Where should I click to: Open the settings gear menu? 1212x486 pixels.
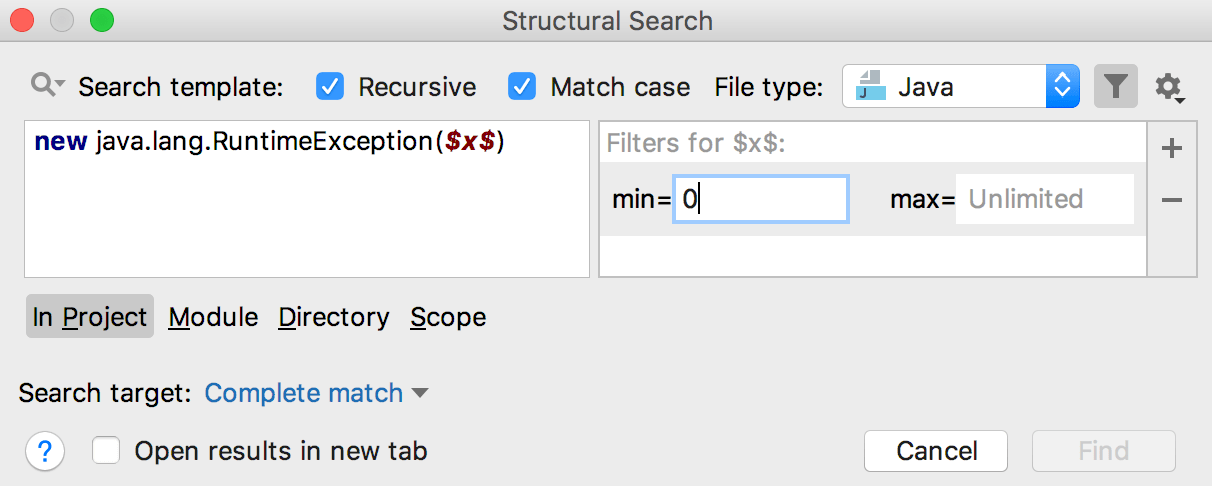[x=1169, y=88]
